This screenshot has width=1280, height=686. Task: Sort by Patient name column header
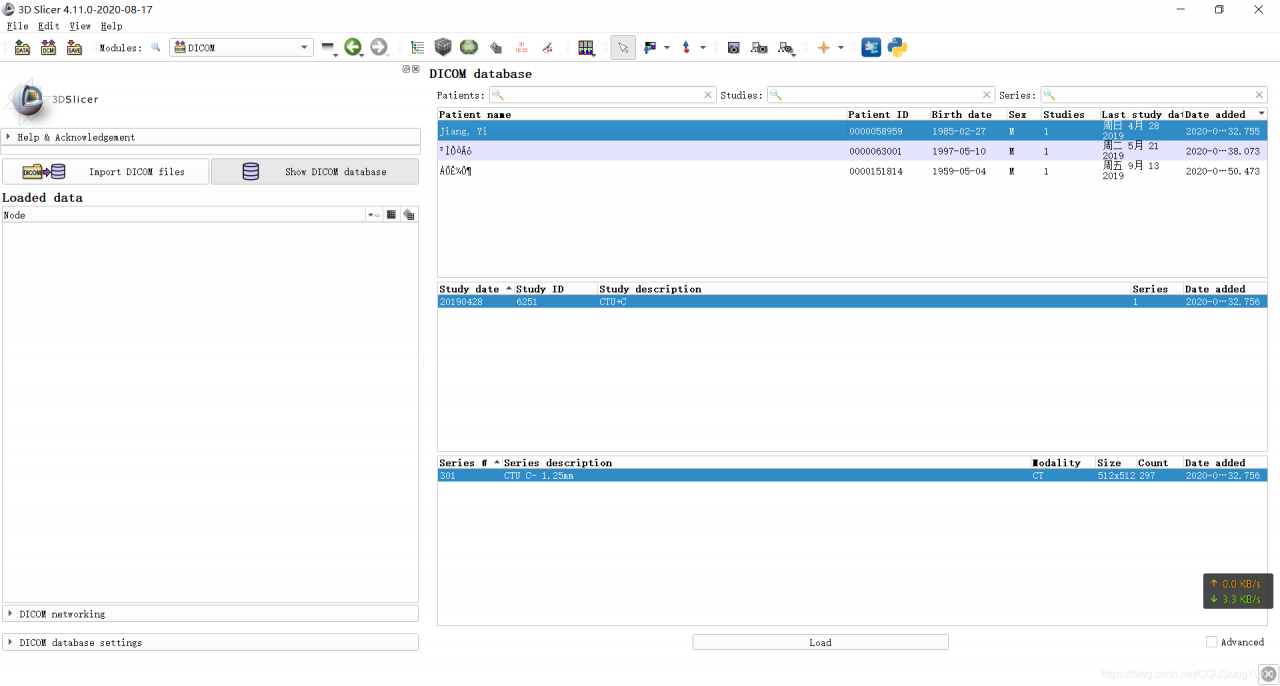coord(642,114)
